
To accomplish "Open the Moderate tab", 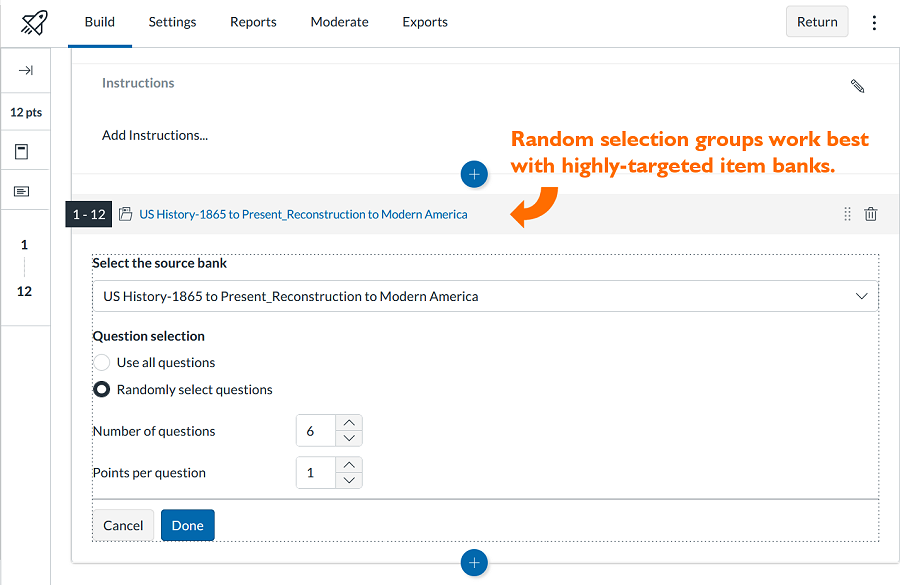I will pos(339,22).
